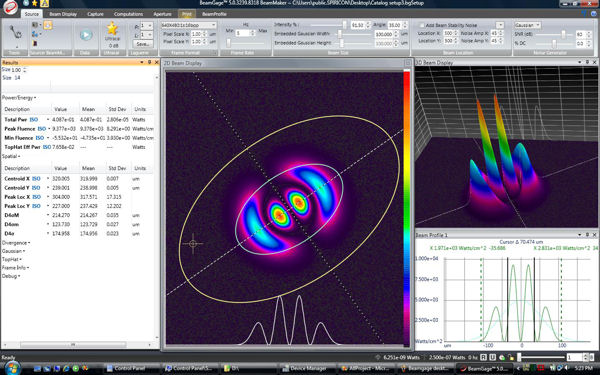Switch to the BeamProfile ribbon tab
The image size is (600, 375).
click(214, 14)
